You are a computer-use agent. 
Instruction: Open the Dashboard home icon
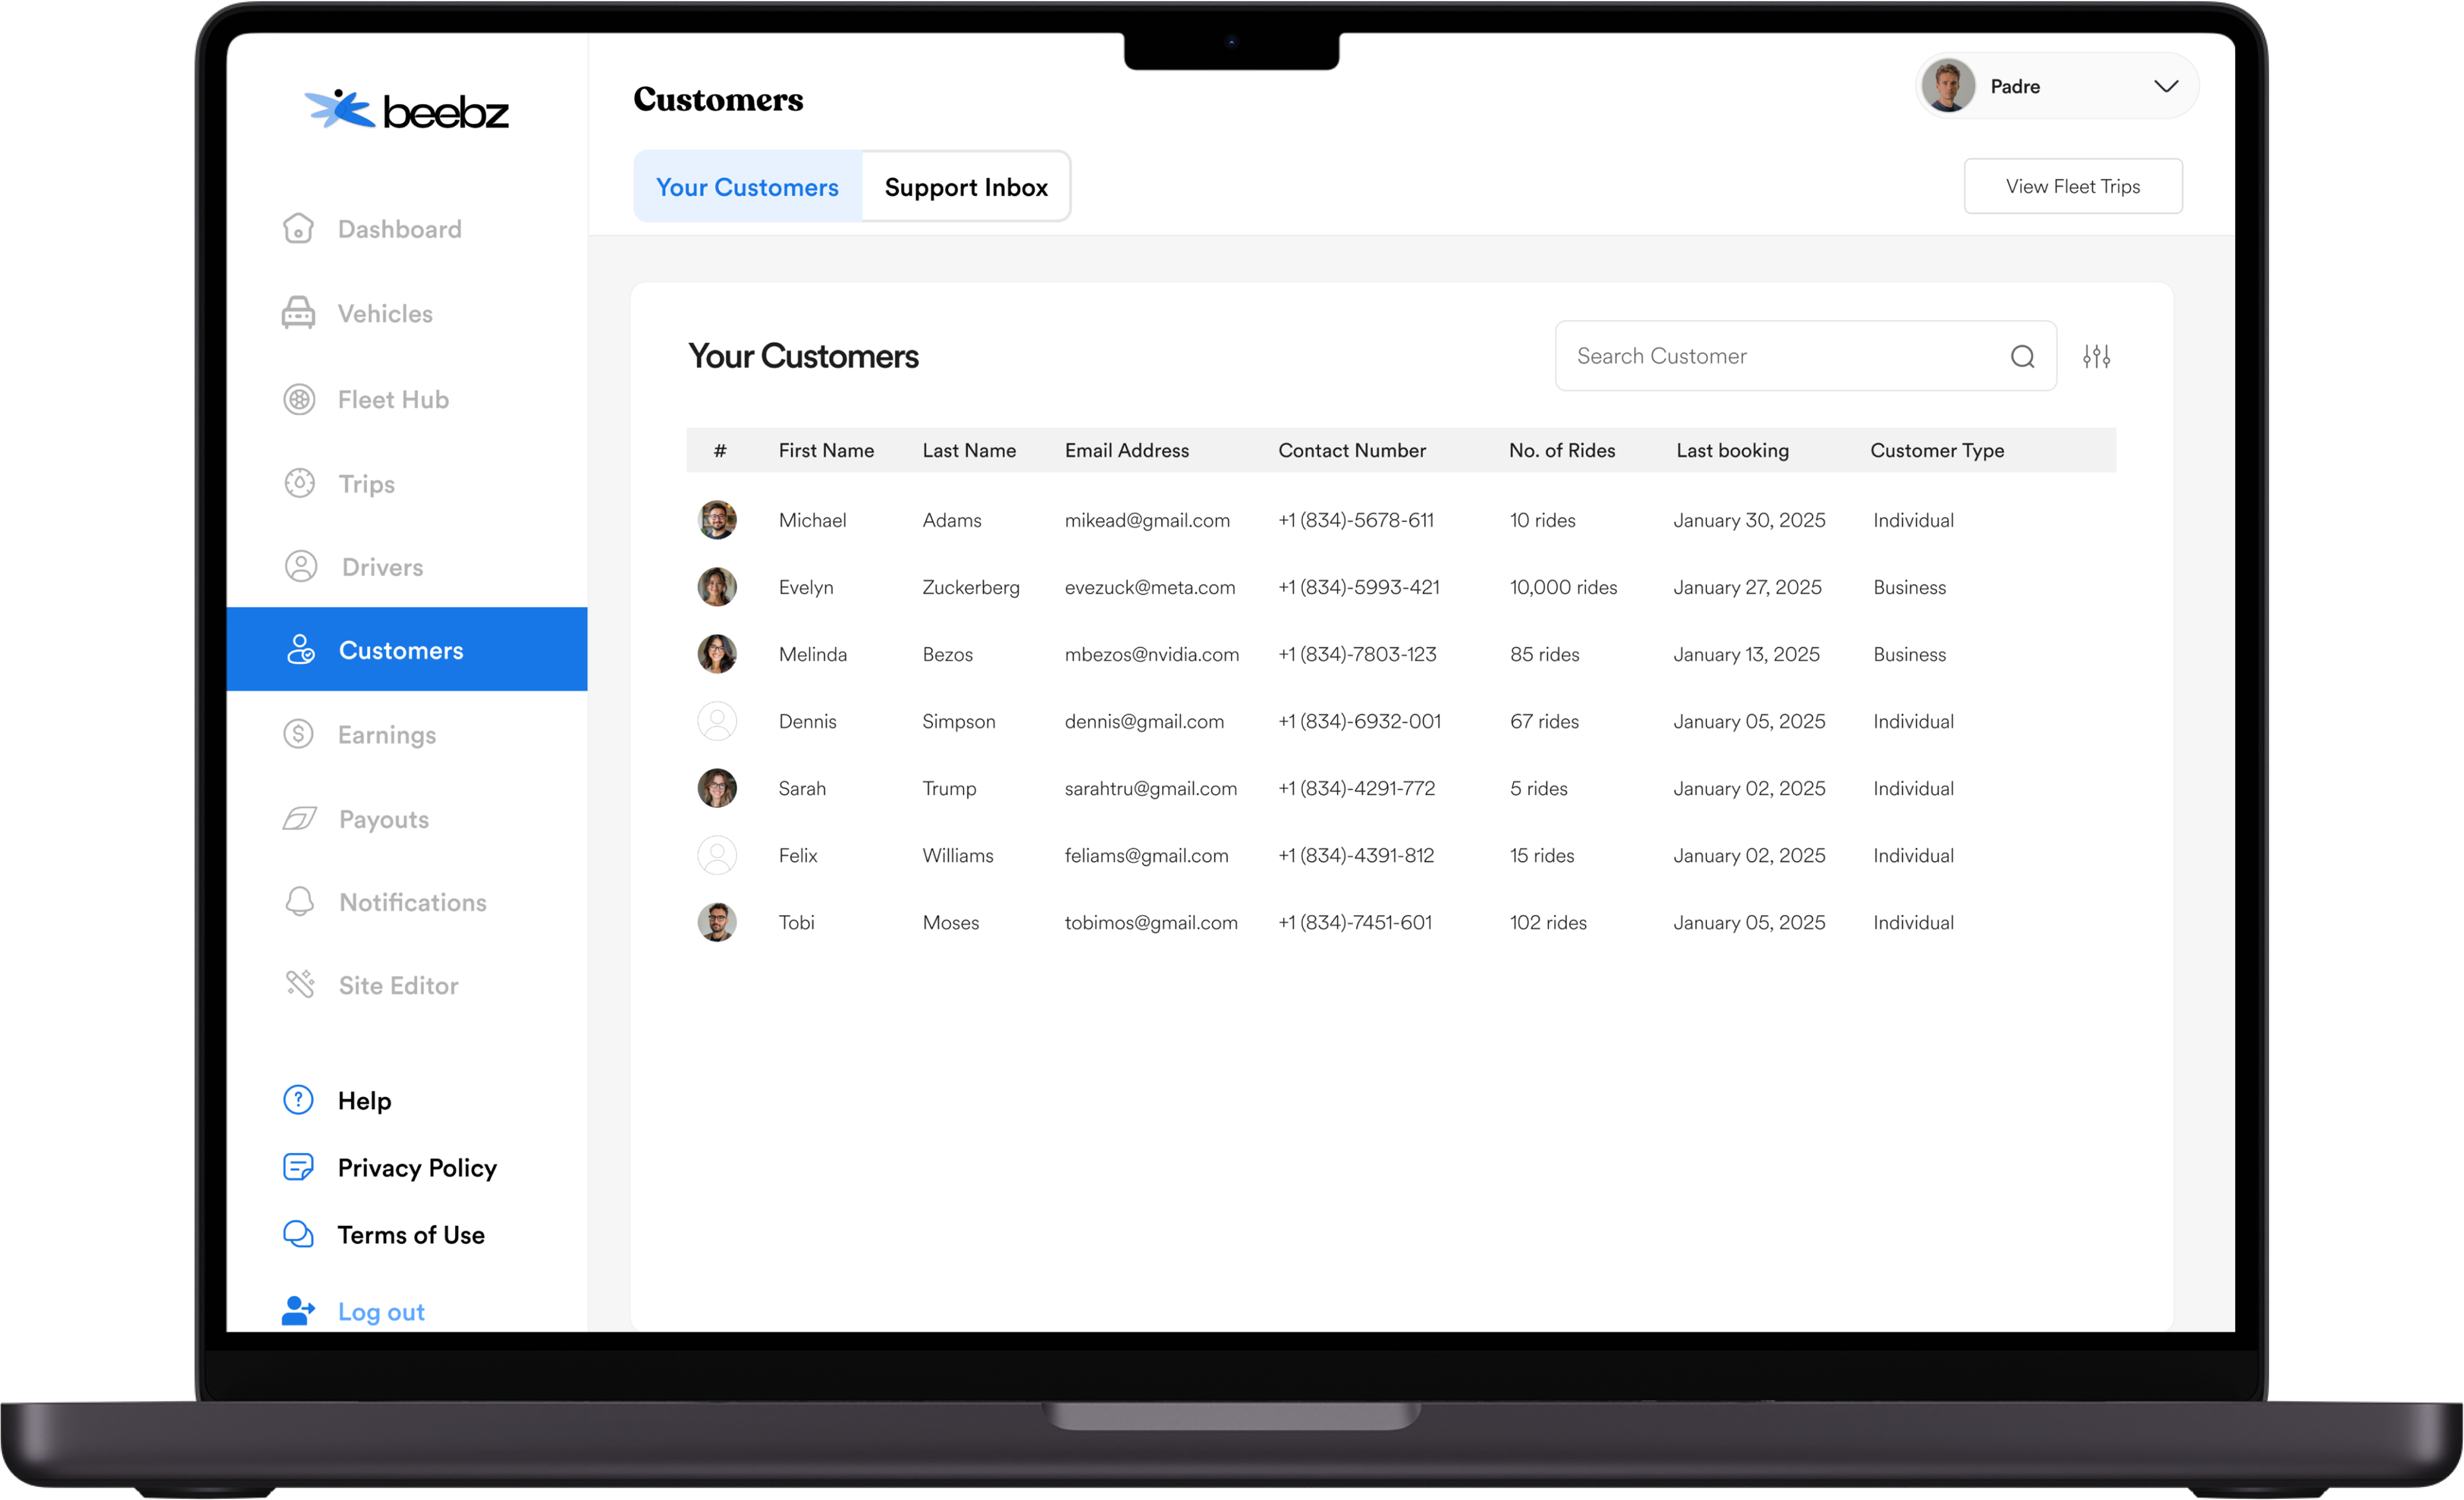pos(298,229)
